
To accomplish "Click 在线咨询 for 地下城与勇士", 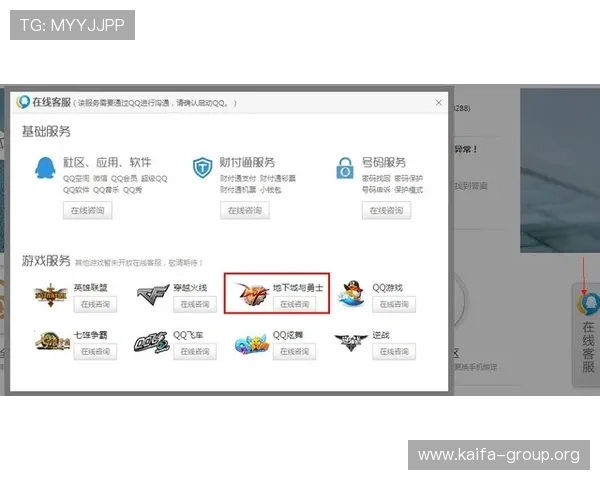I will pos(294,304).
